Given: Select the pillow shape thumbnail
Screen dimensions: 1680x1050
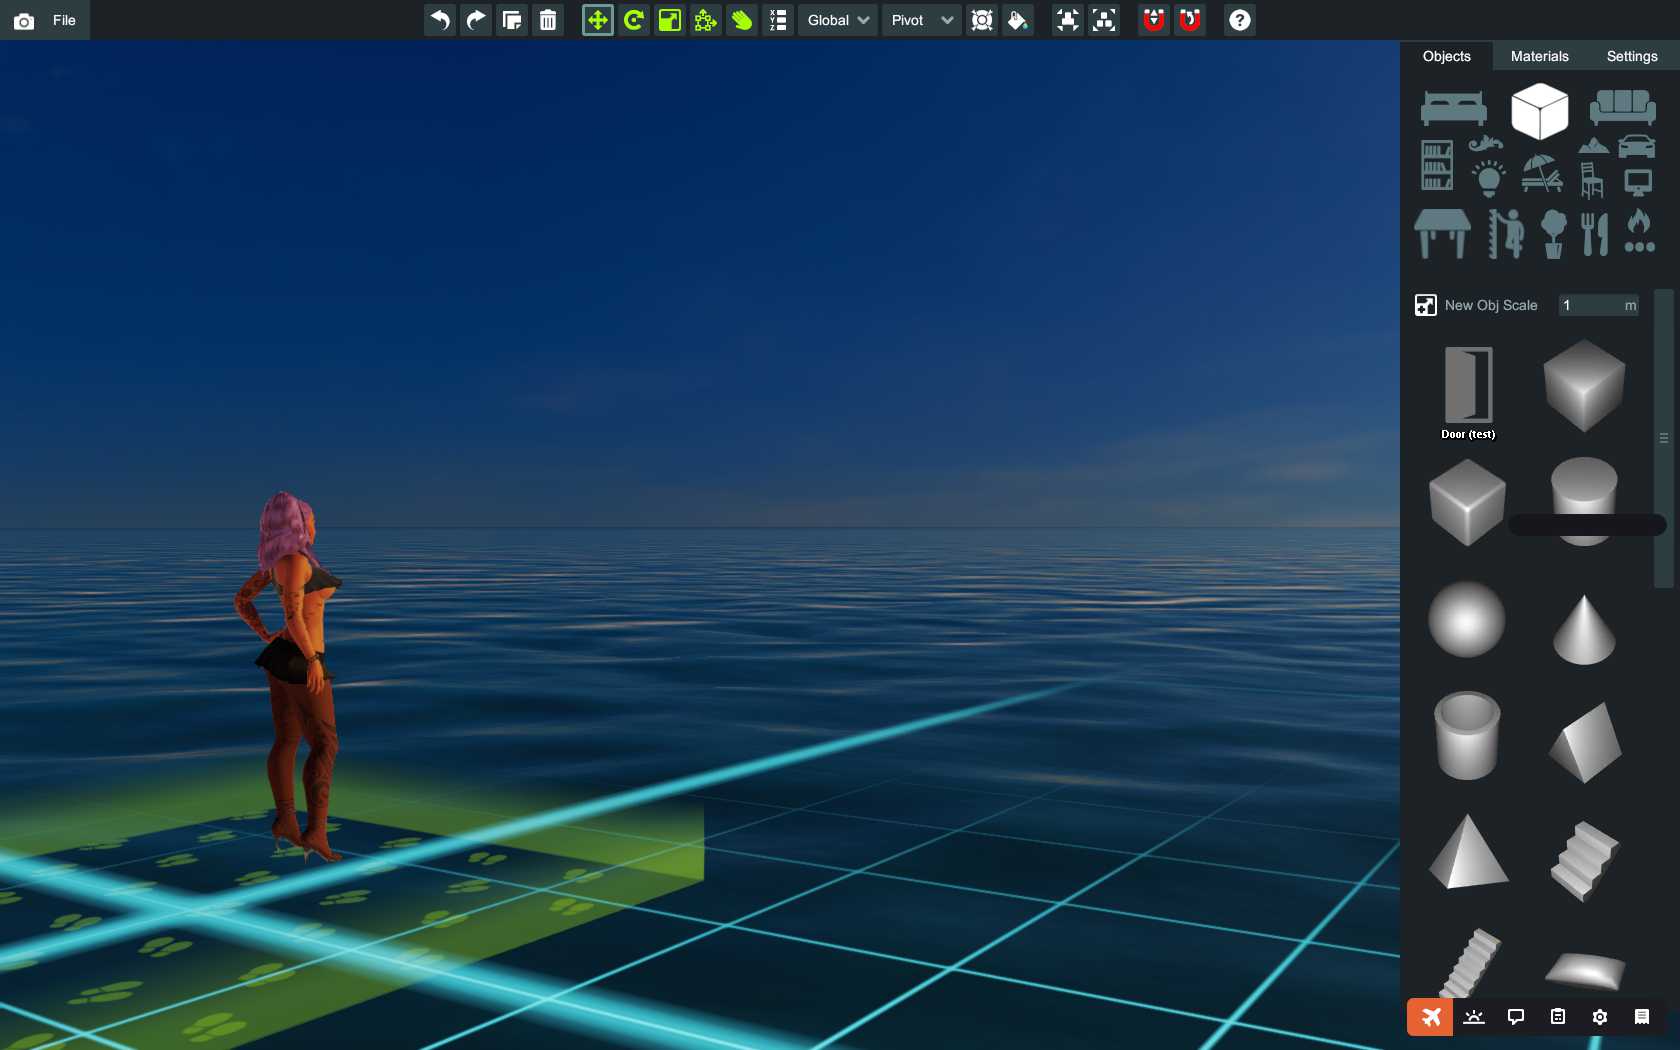Looking at the screenshot, I should click(1585, 970).
